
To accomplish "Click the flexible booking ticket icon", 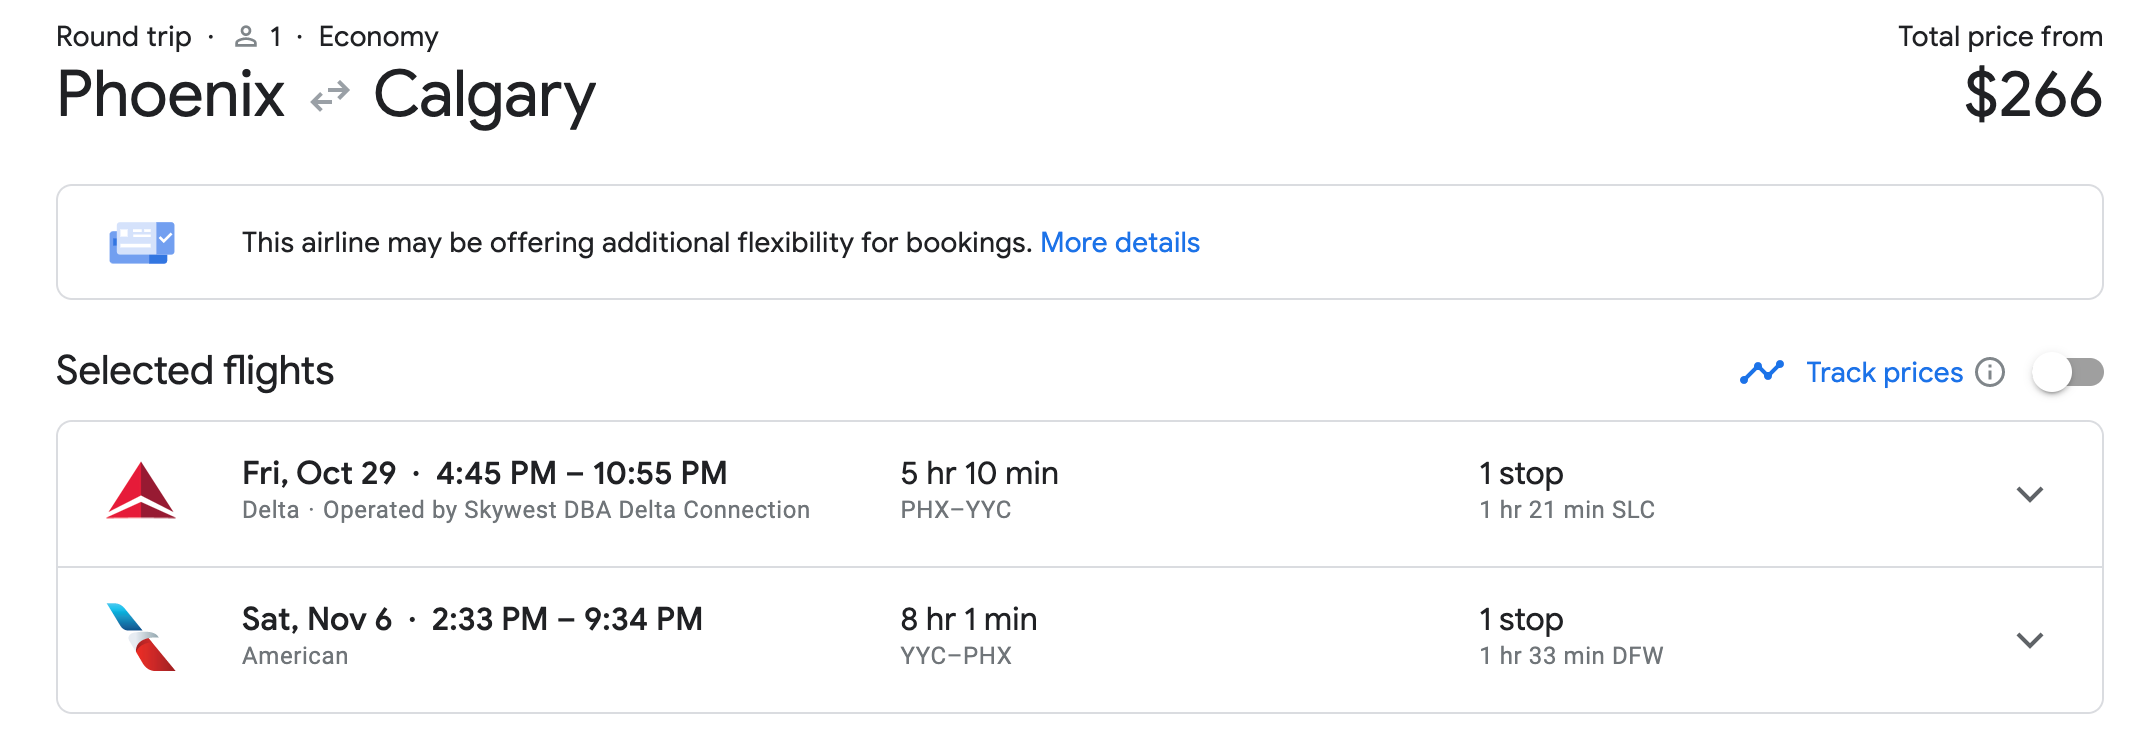I will [142, 243].
